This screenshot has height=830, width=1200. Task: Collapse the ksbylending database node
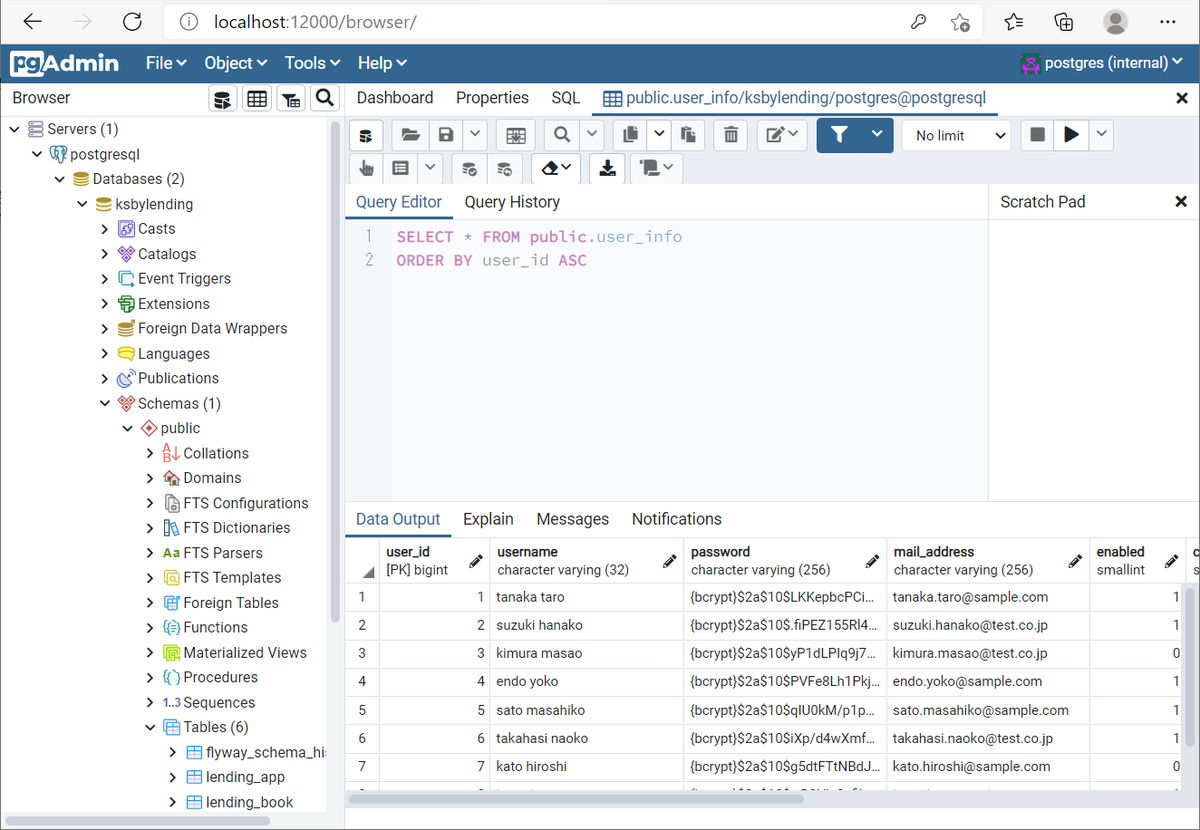pos(82,204)
